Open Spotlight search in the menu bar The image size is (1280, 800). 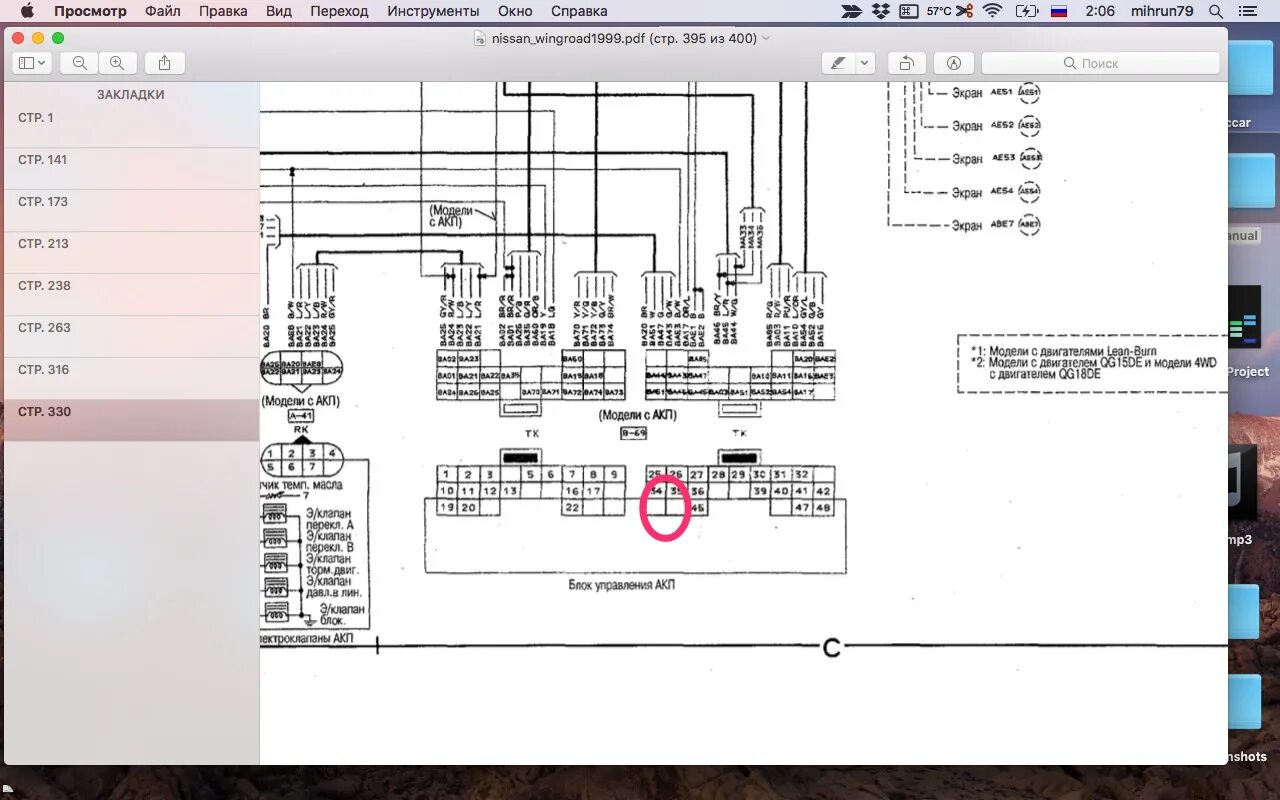click(x=1216, y=11)
